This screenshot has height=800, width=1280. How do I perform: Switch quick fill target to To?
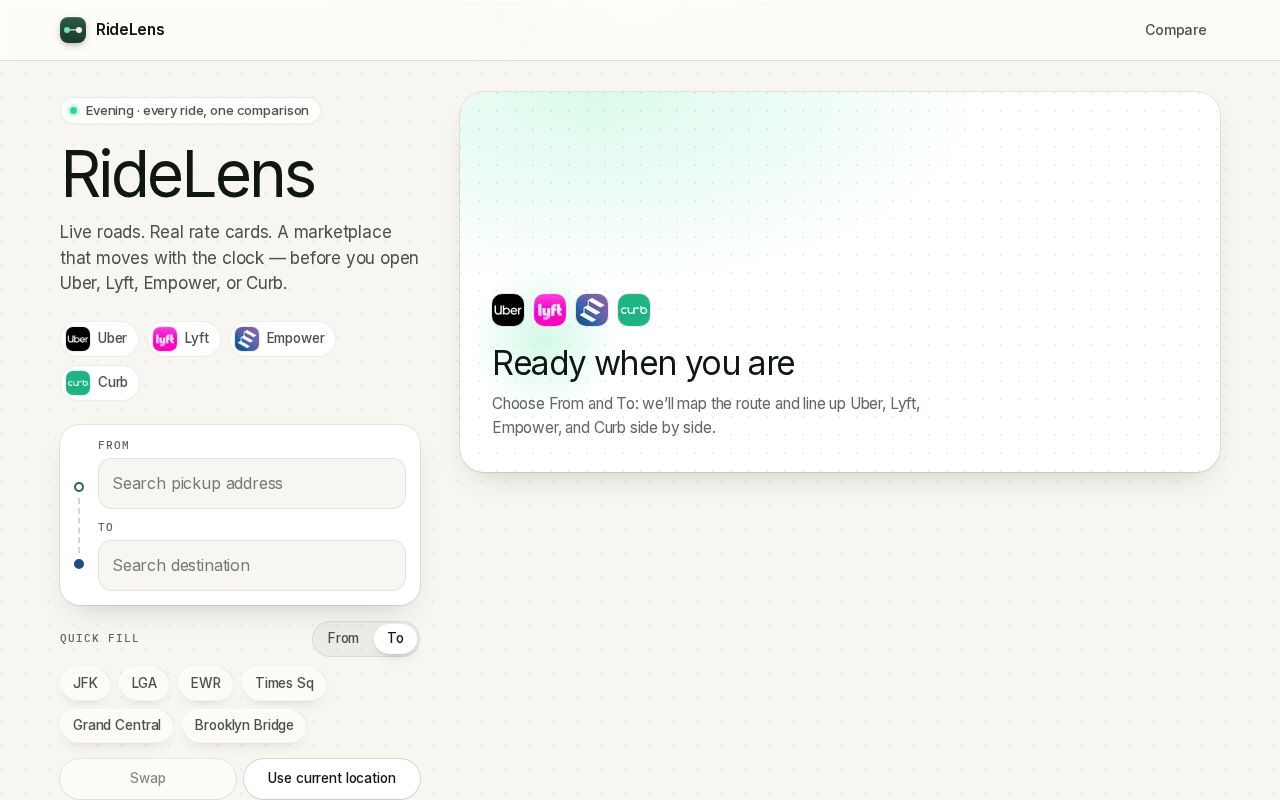pyautogui.click(x=396, y=638)
